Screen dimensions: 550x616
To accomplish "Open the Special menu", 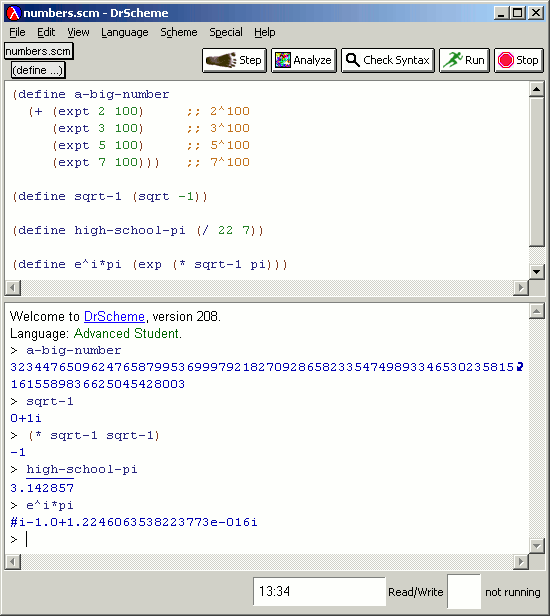I will (x=226, y=32).
